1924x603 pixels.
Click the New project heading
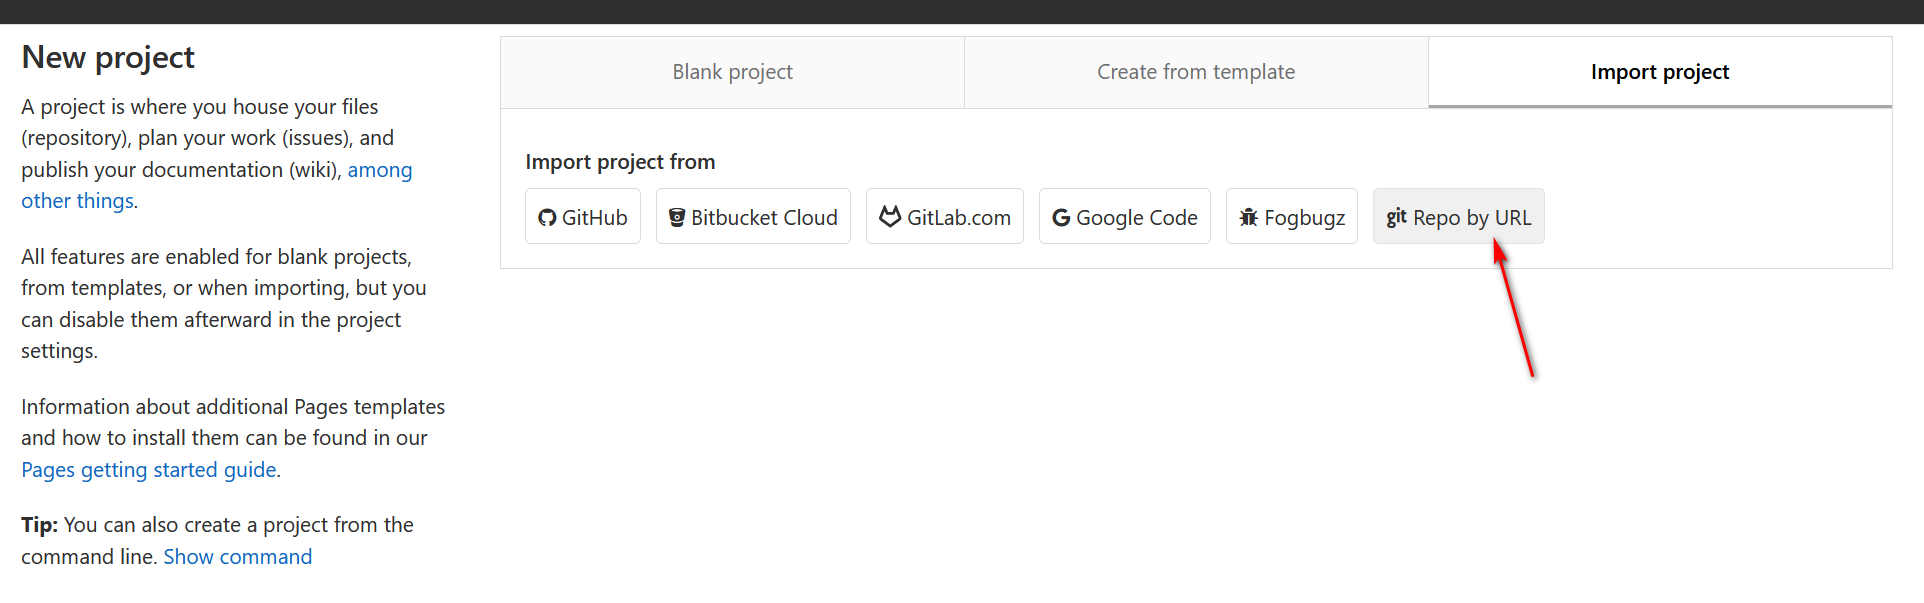pyautogui.click(x=108, y=57)
